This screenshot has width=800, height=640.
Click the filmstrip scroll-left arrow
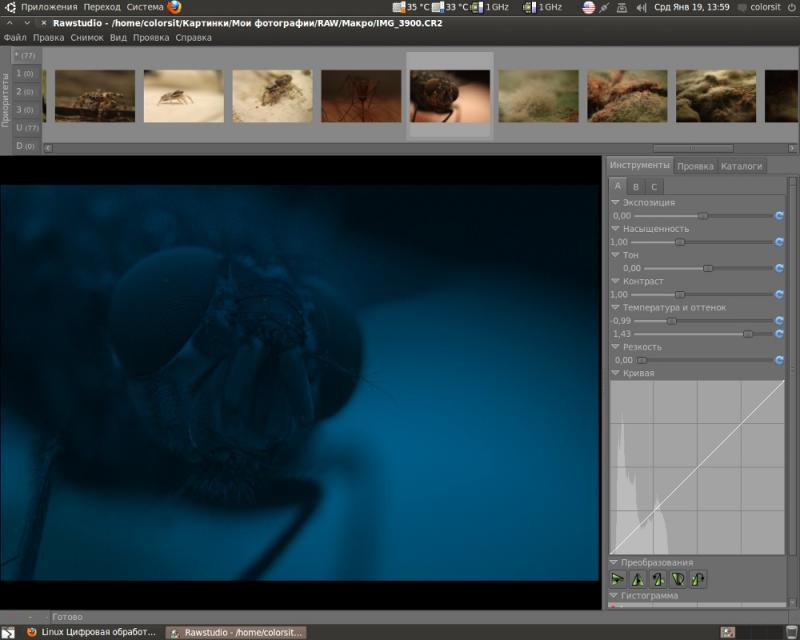(x=48, y=149)
